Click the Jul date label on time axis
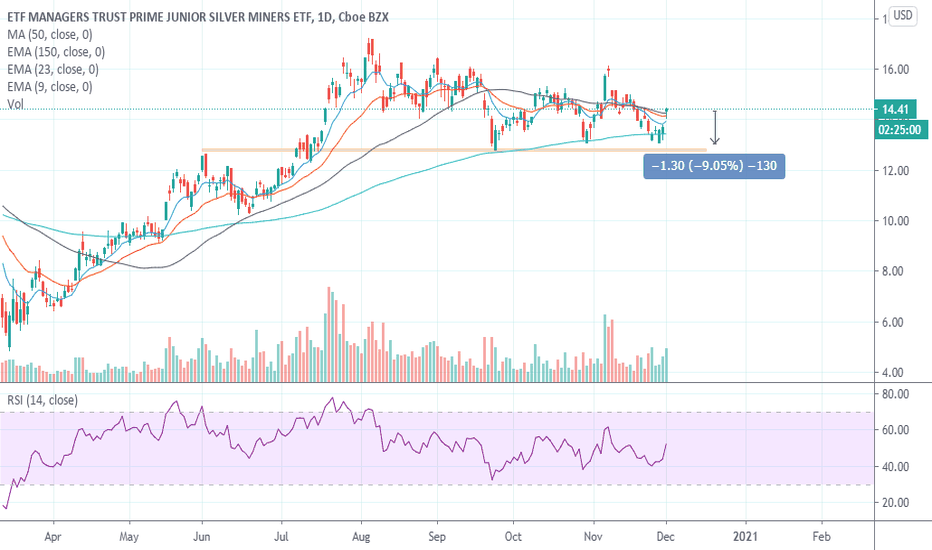932x550 pixels. coord(281,536)
